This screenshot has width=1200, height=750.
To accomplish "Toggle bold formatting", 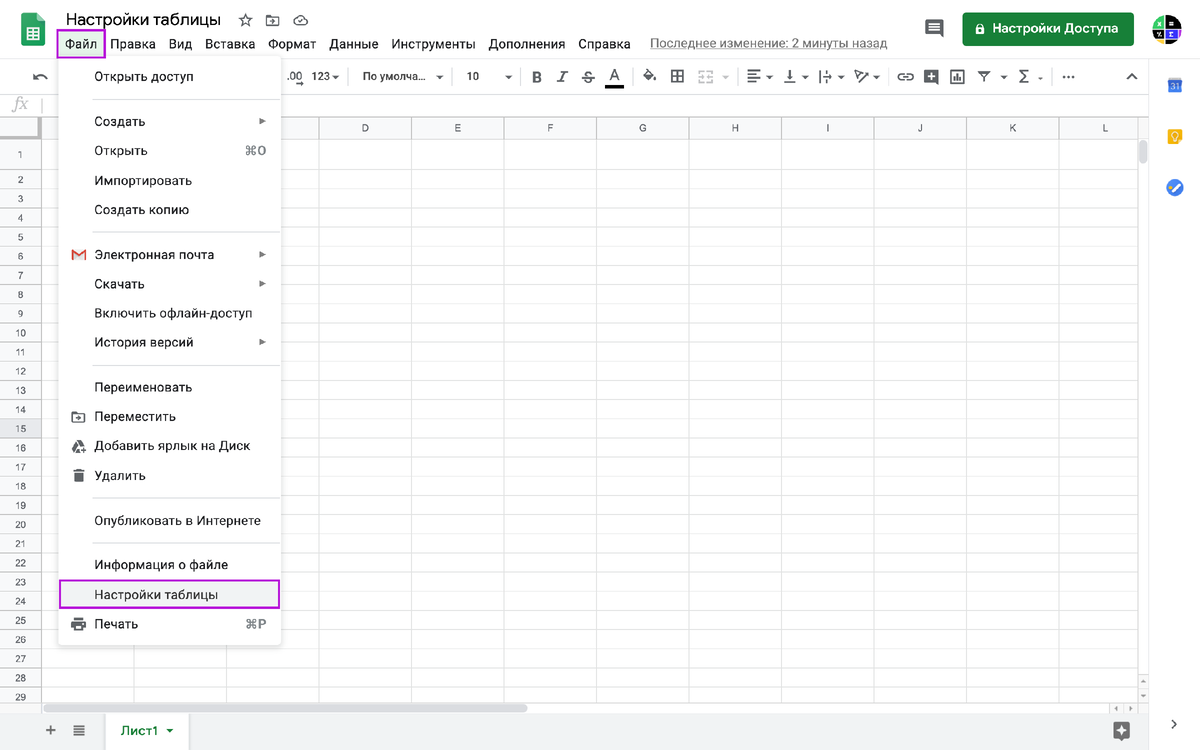I will pyautogui.click(x=537, y=77).
